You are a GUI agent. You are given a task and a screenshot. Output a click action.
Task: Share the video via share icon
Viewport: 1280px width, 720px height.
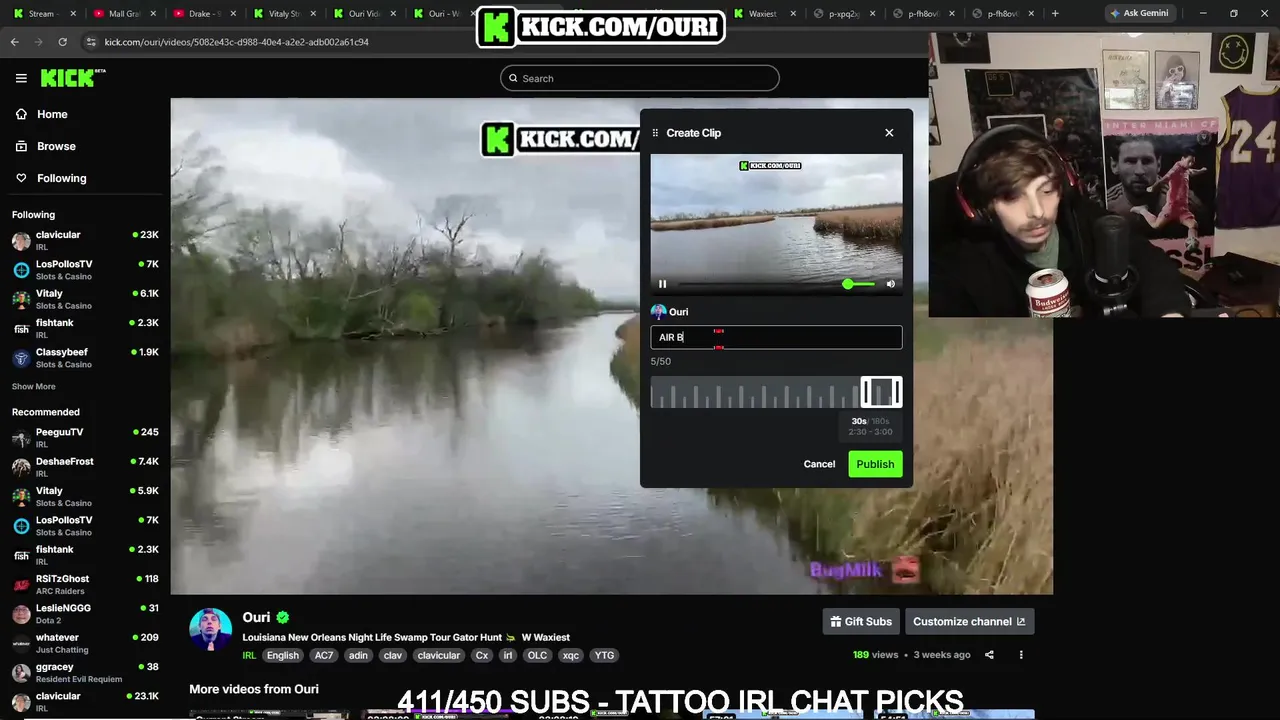[x=989, y=655]
